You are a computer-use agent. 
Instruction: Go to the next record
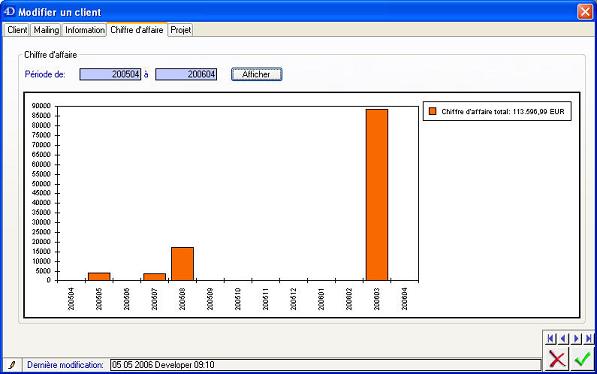tap(576, 338)
